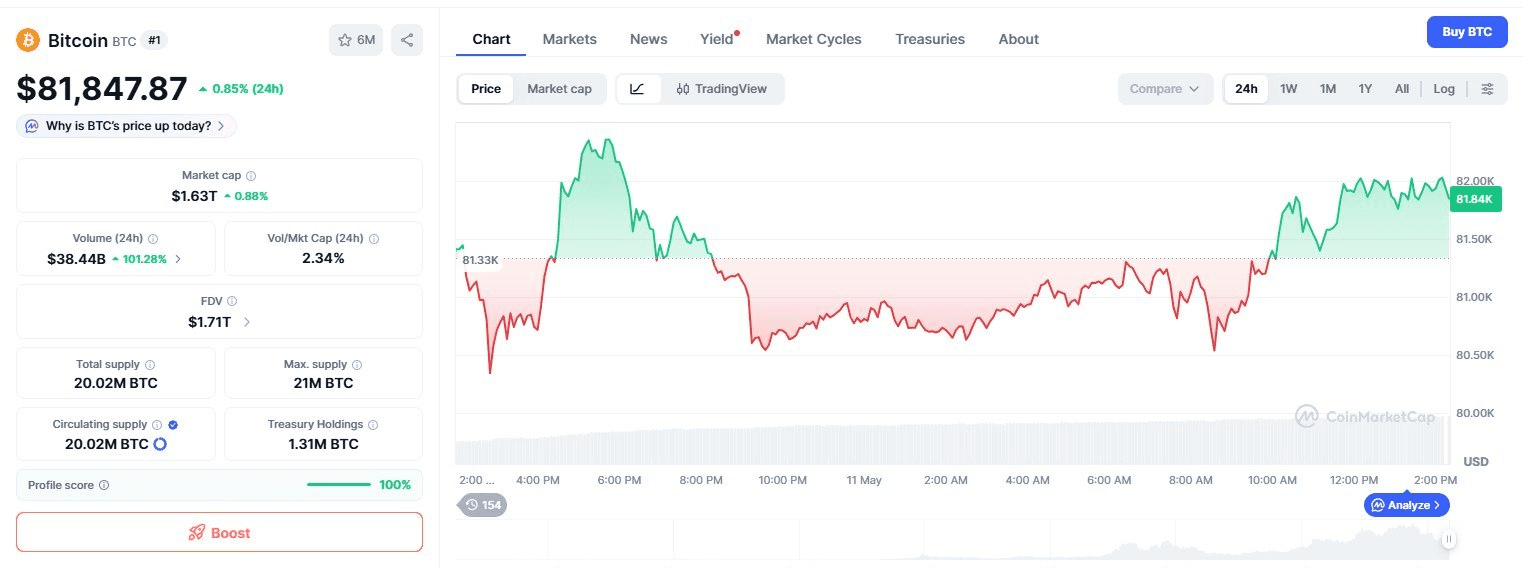Select the All time range
1523x568 pixels.
1402,89
